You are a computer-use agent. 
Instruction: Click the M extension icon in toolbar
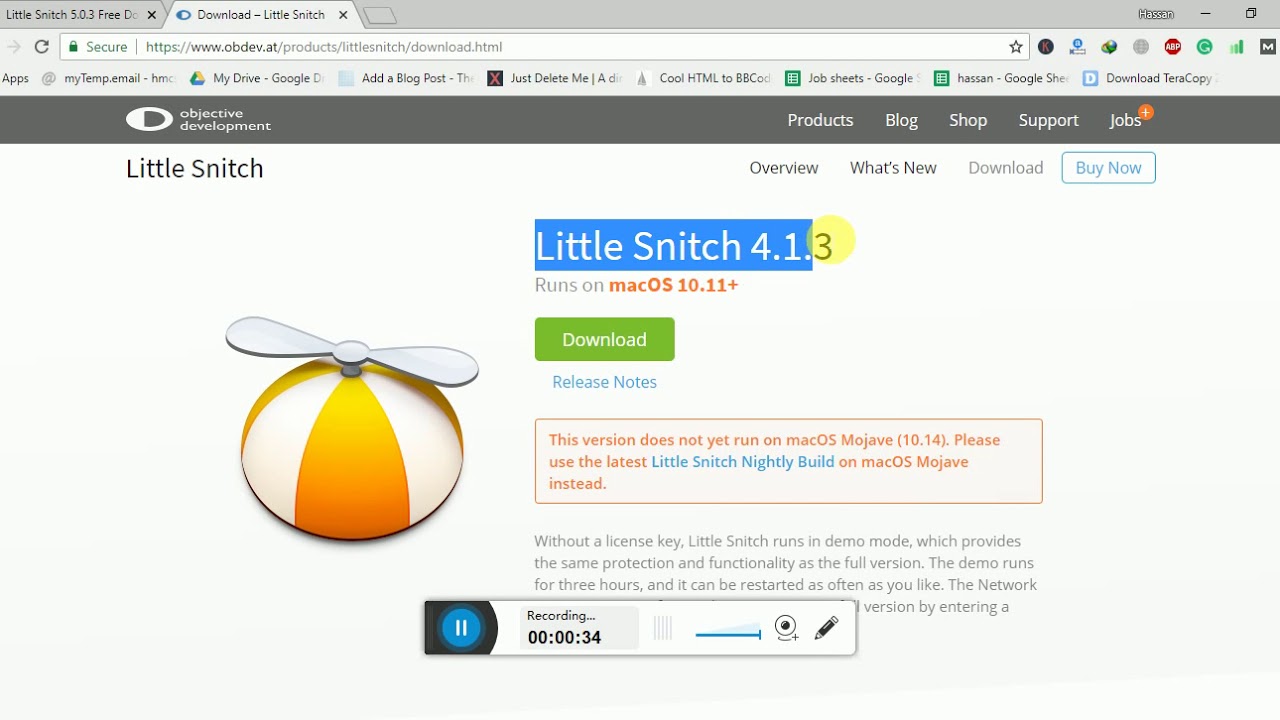pos(1268,47)
